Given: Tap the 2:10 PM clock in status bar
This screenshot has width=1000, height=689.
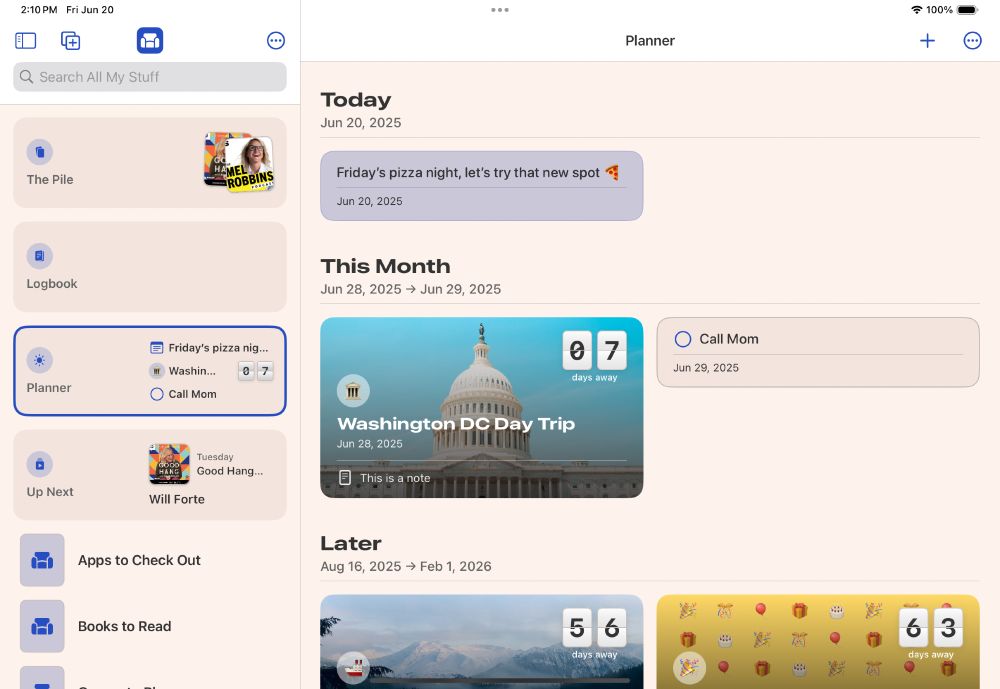Looking at the screenshot, I should (x=39, y=10).
